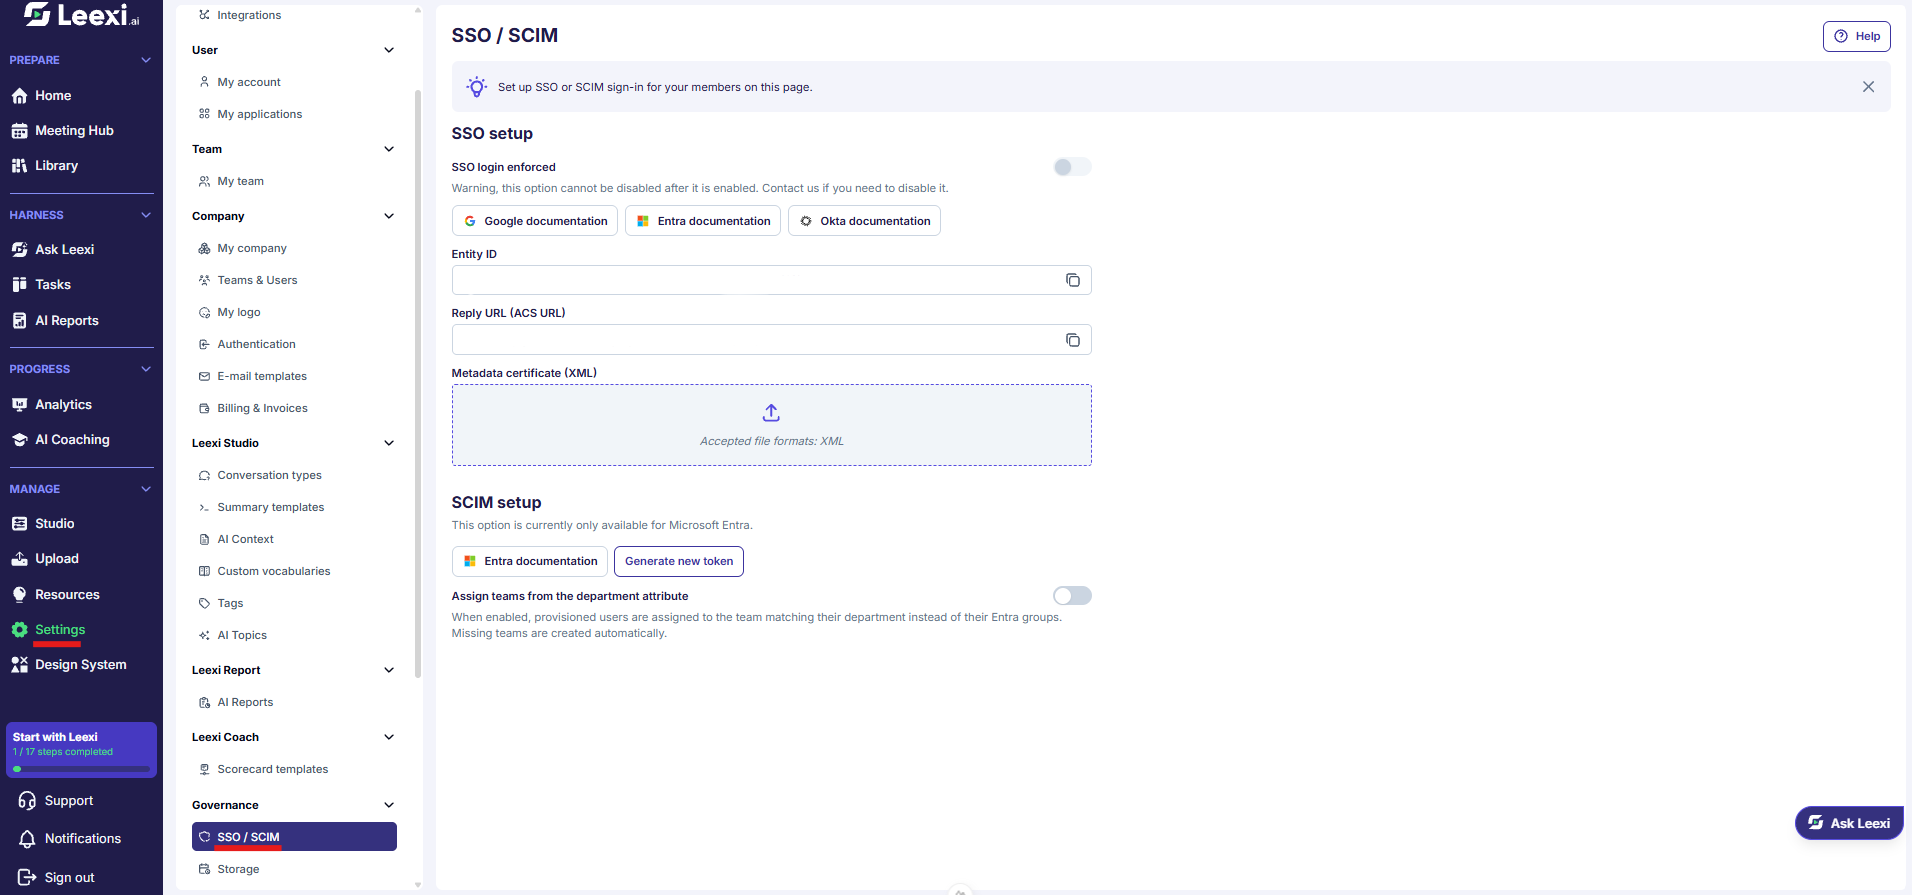
Task: Open Entra documentation in SSO setup
Action: pyautogui.click(x=703, y=221)
